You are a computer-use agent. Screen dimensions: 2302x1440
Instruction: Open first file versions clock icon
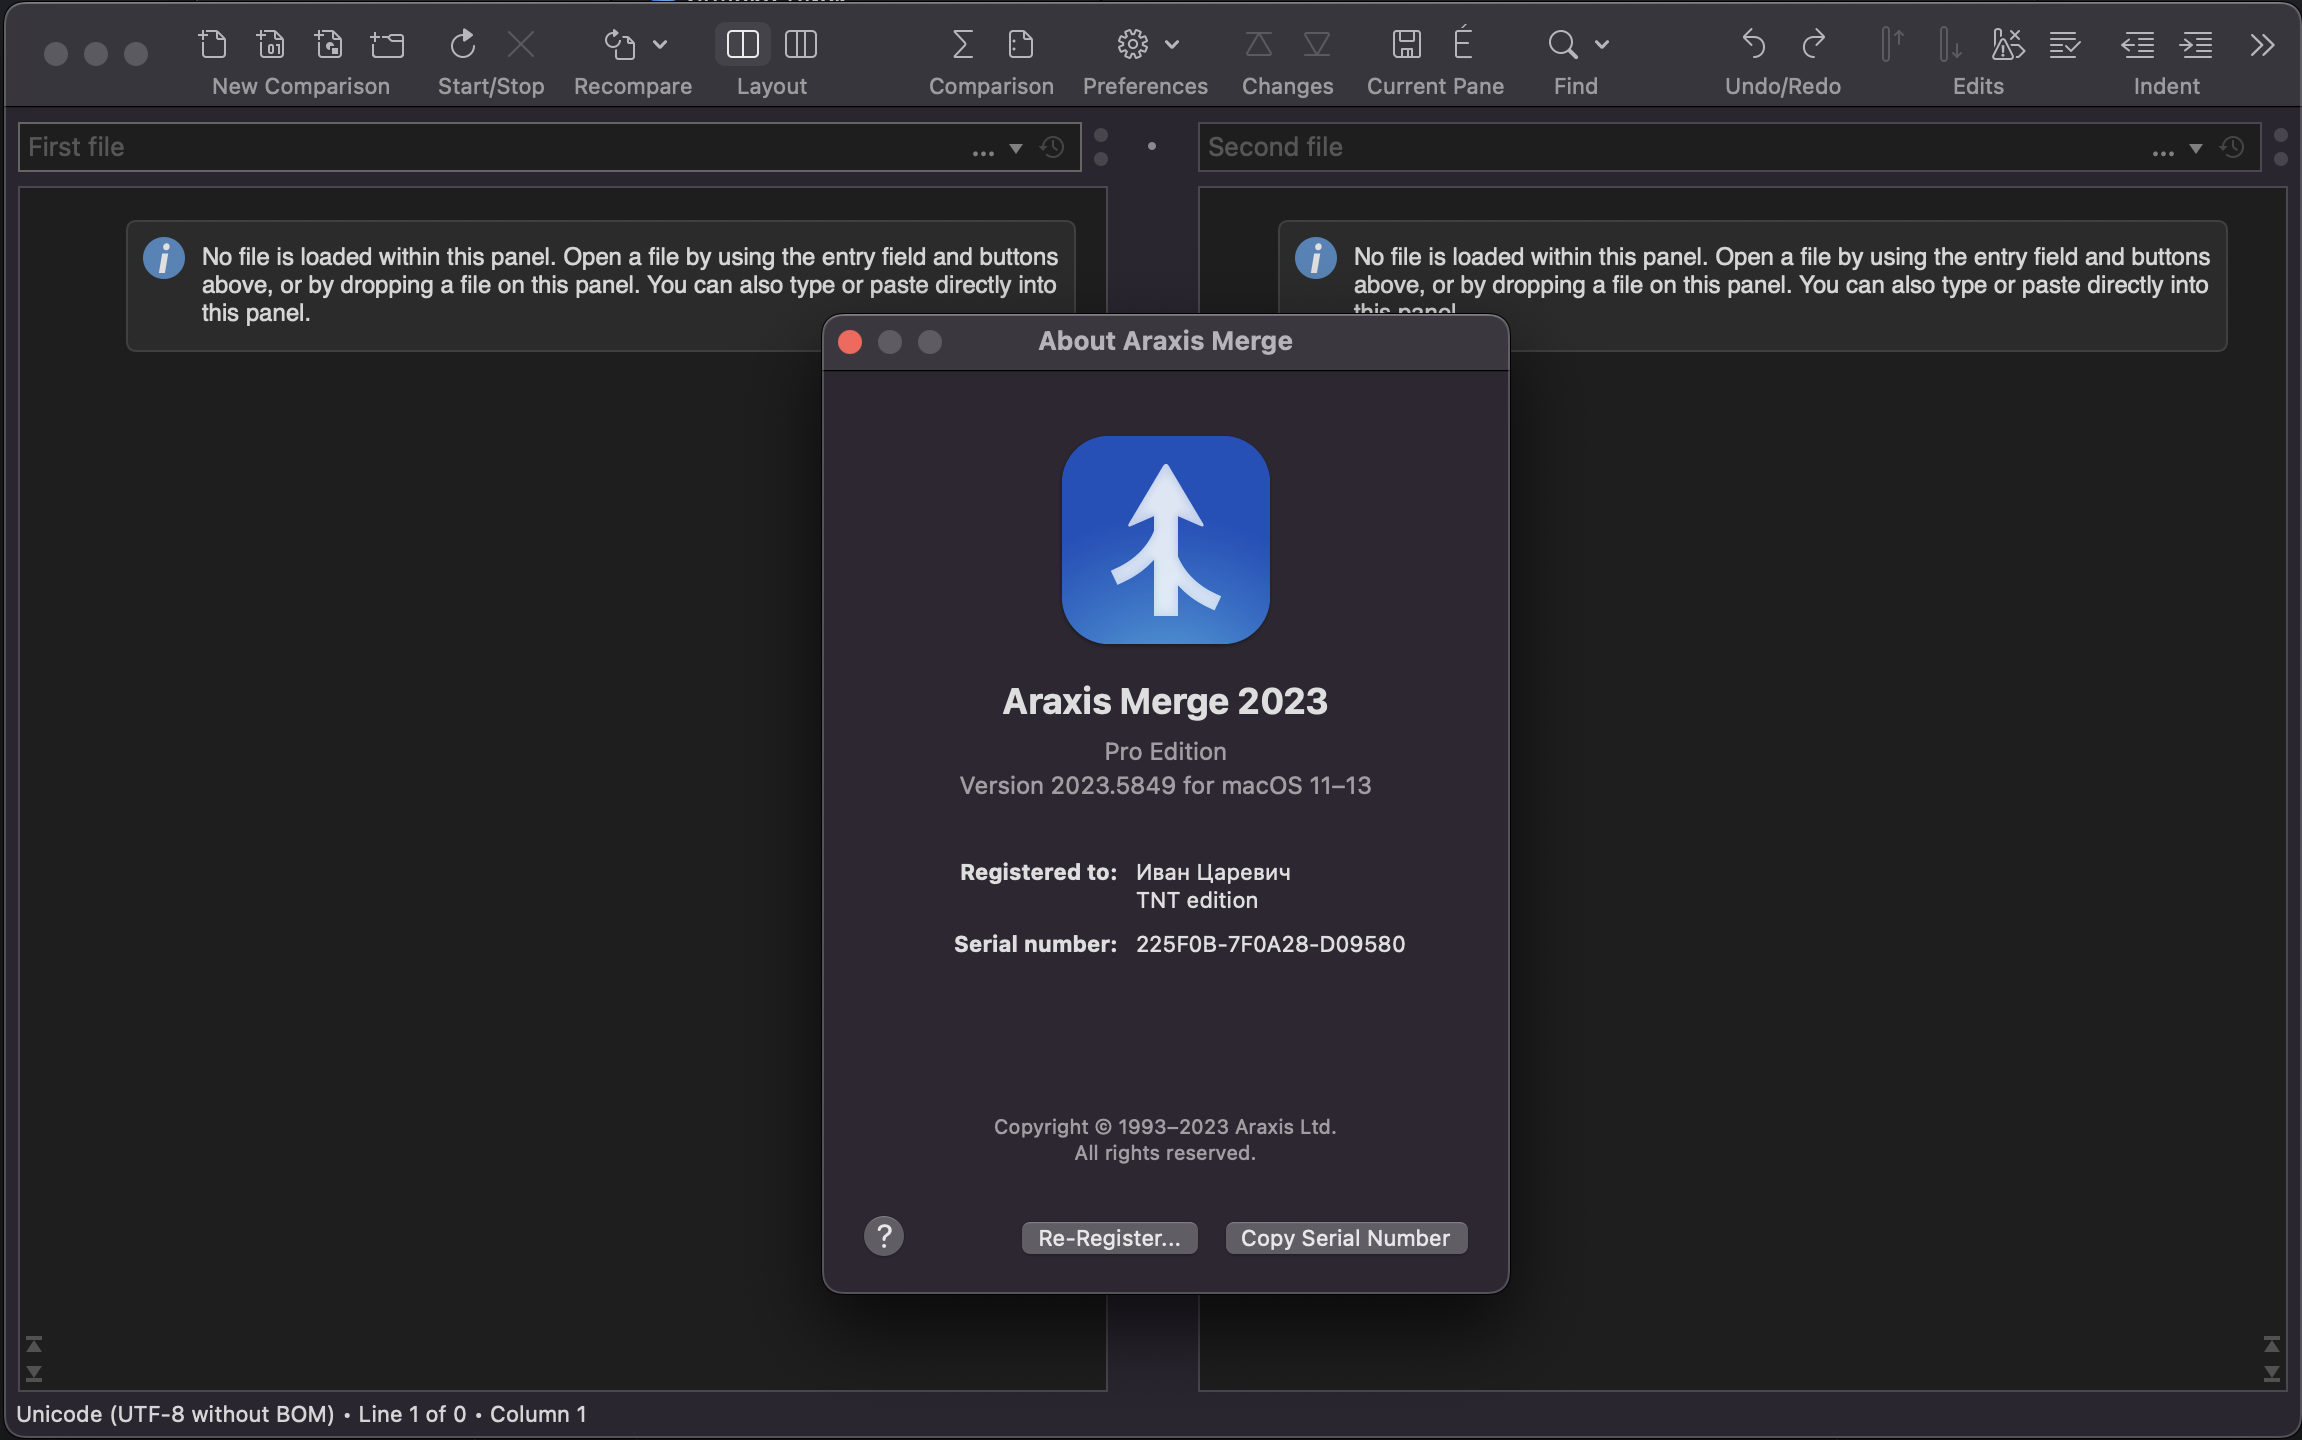click(1052, 147)
